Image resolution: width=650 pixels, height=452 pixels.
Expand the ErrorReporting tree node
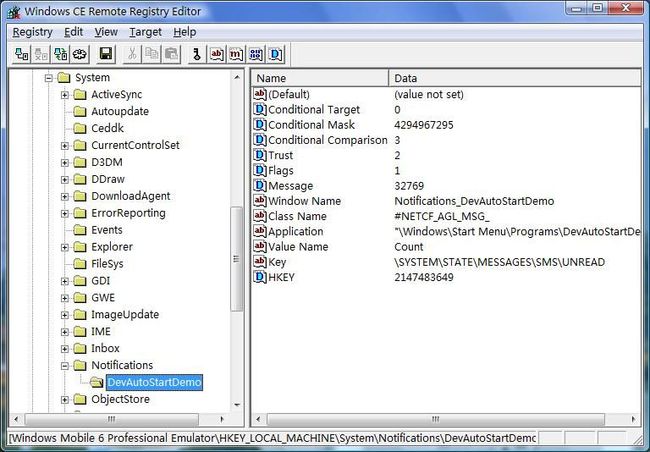click(x=65, y=213)
